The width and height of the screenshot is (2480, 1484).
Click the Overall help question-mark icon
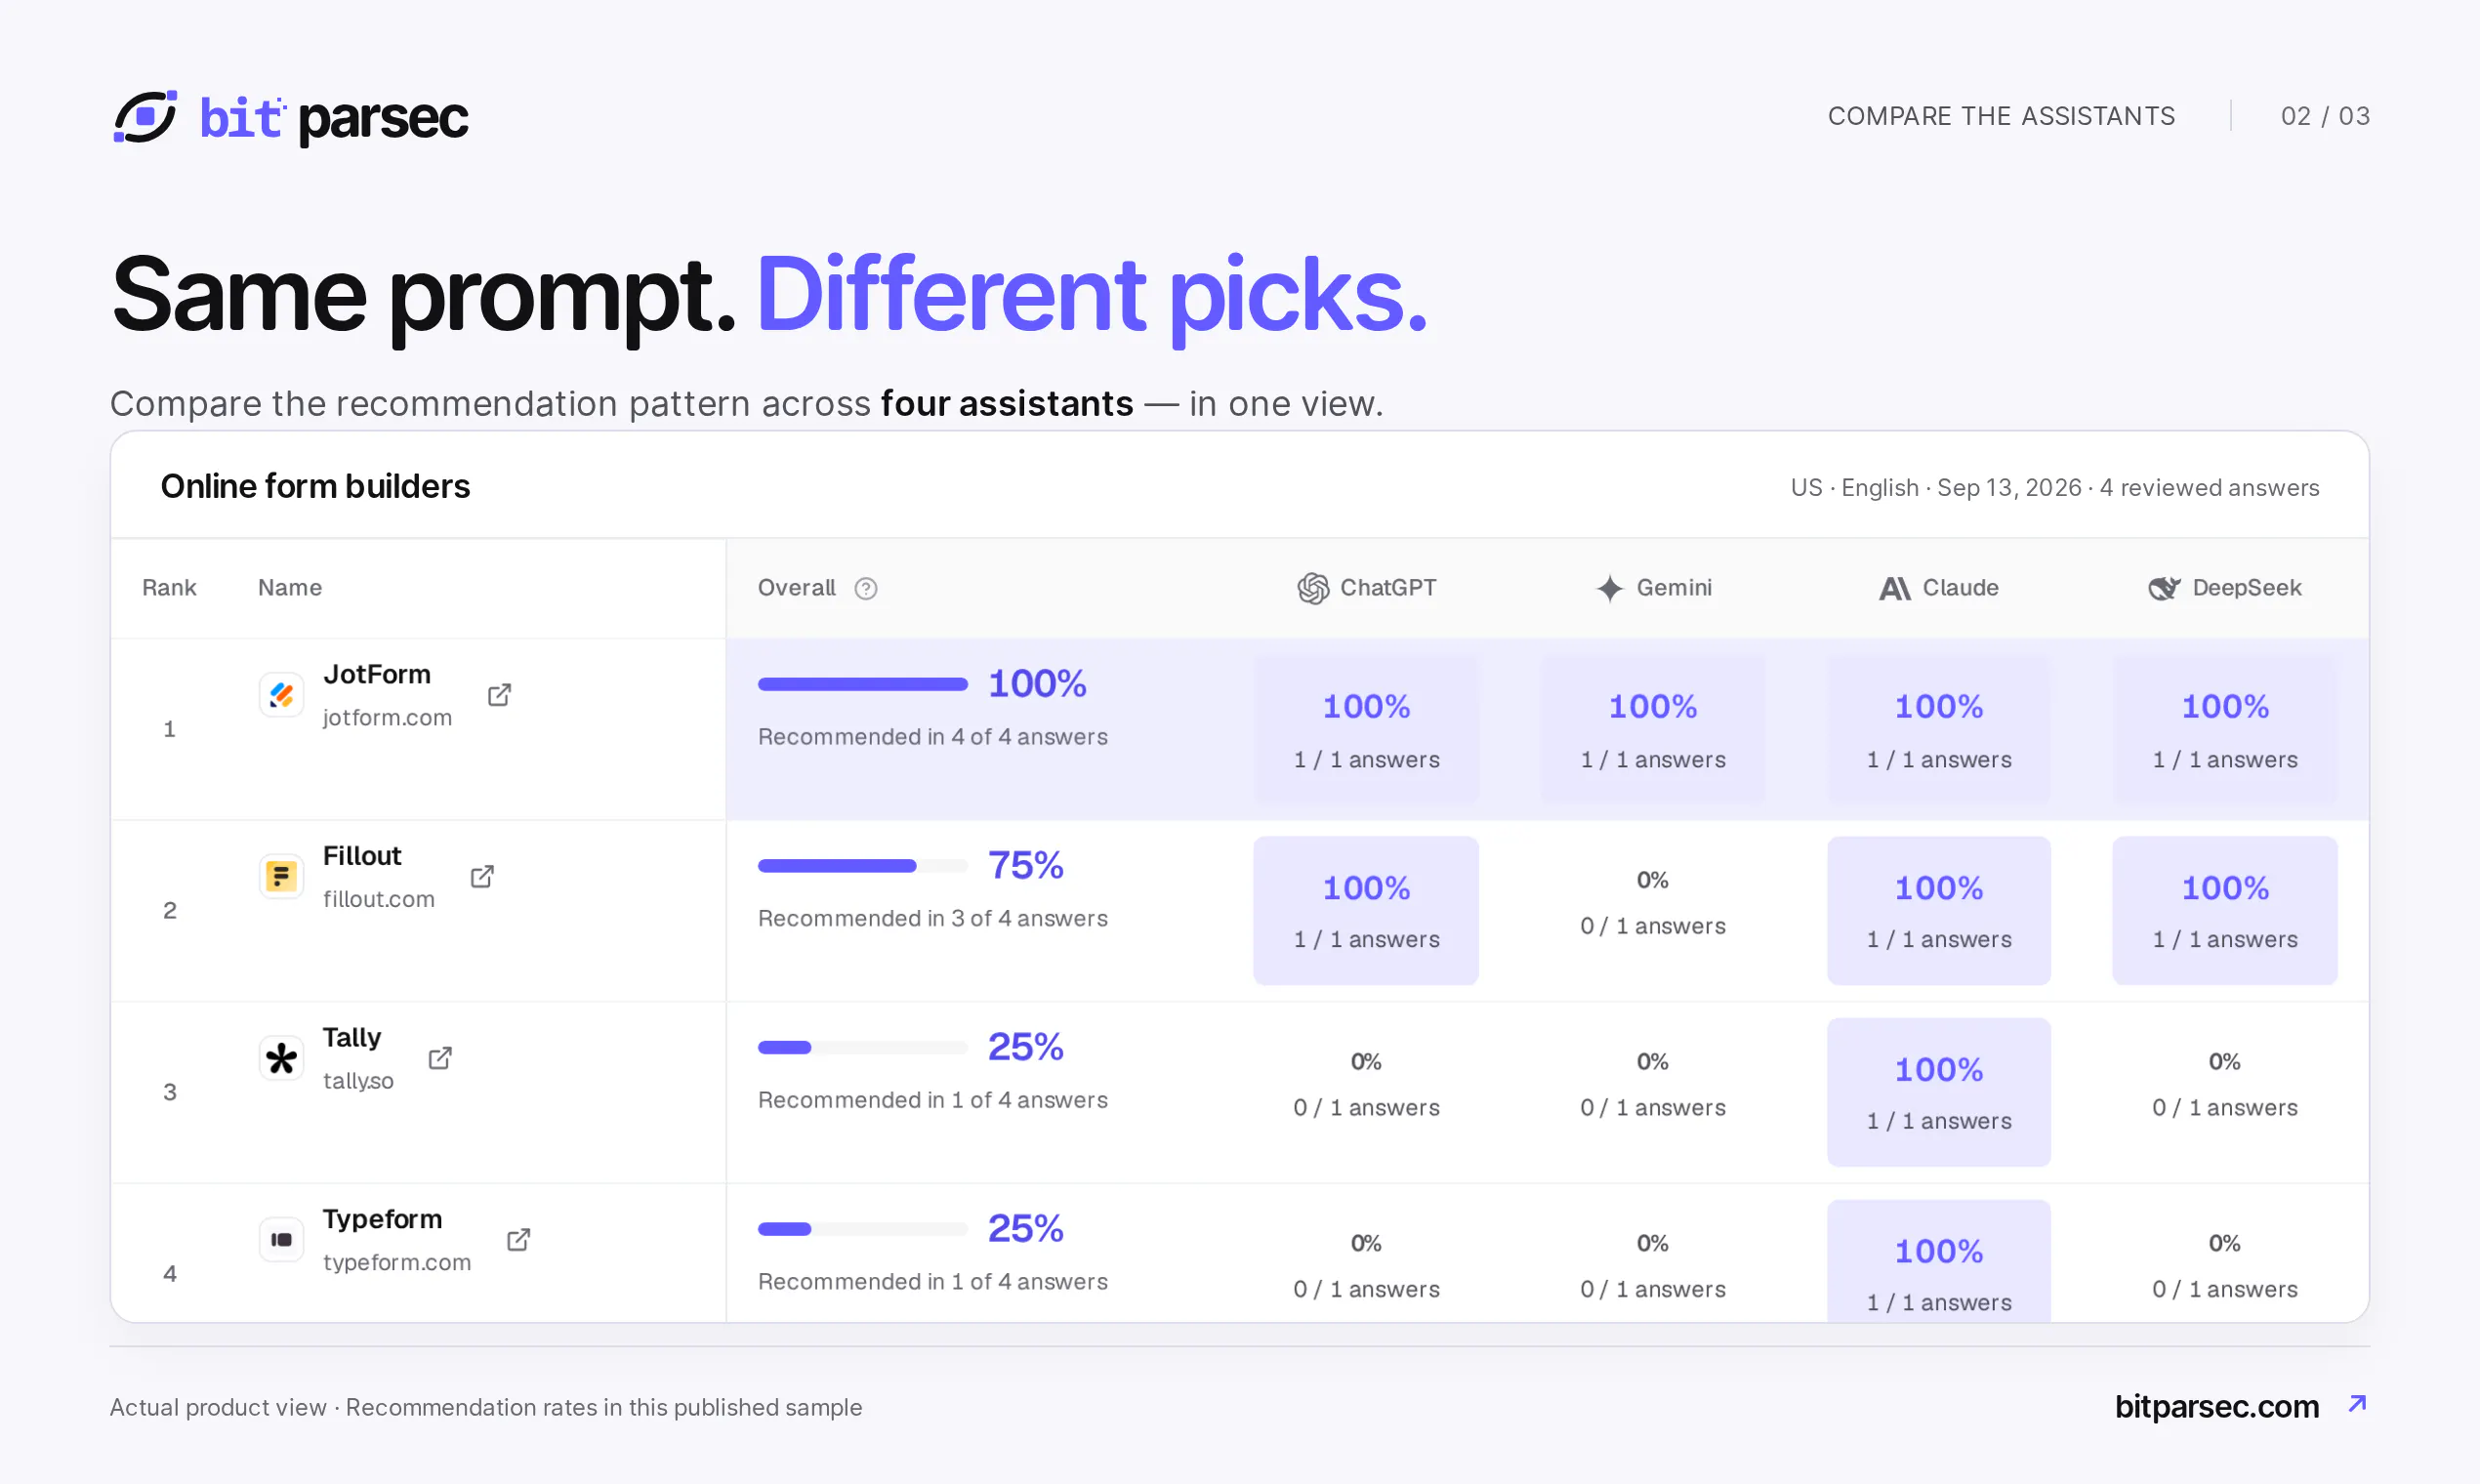(x=866, y=589)
